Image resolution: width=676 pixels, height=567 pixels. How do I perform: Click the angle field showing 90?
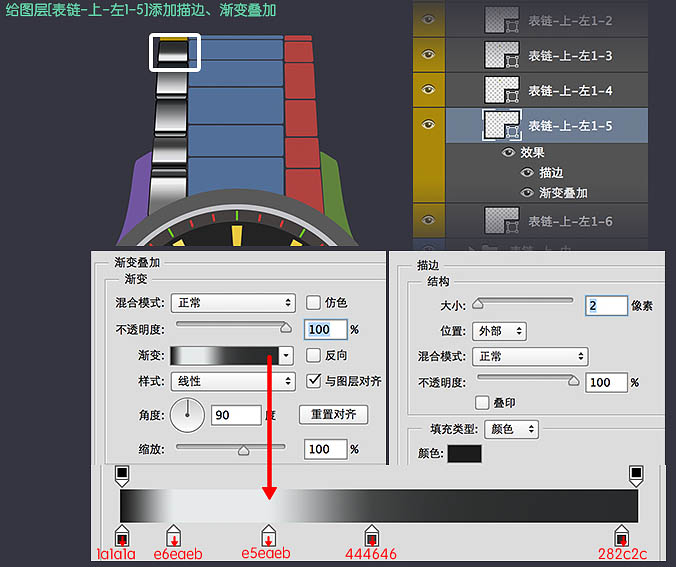coord(236,415)
